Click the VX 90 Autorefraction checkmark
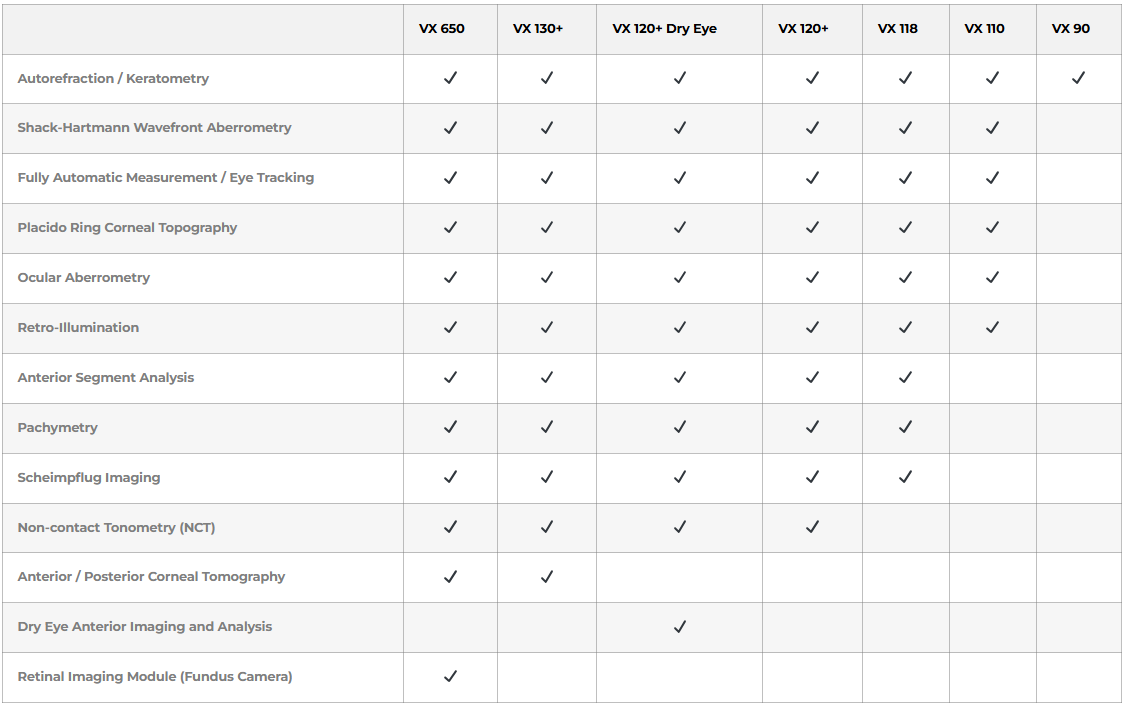This screenshot has width=1125, height=708. [1078, 78]
